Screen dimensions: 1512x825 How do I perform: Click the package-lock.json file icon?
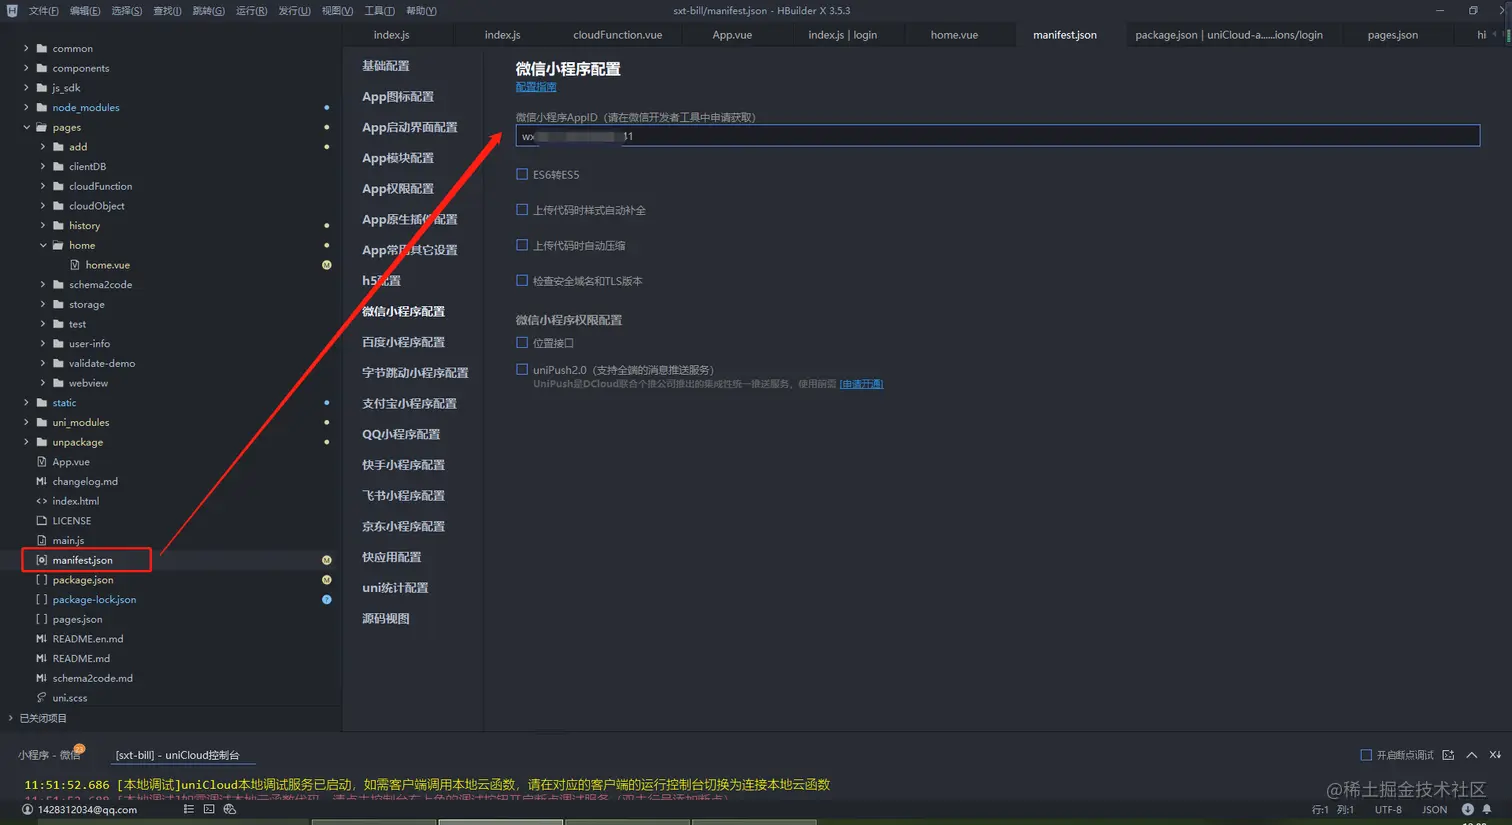click(42, 600)
